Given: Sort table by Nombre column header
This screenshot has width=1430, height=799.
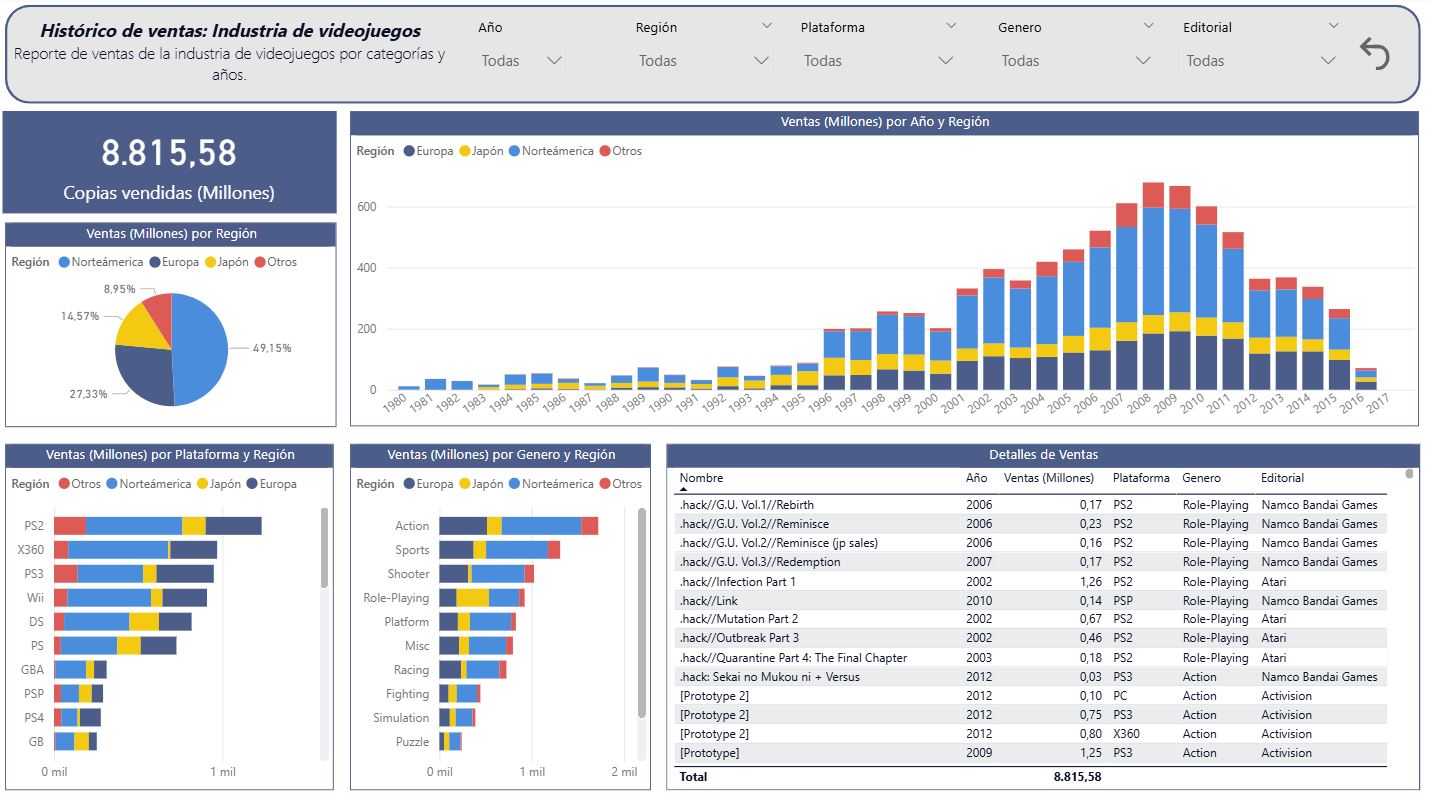Looking at the screenshot, I should pos(701,478).
